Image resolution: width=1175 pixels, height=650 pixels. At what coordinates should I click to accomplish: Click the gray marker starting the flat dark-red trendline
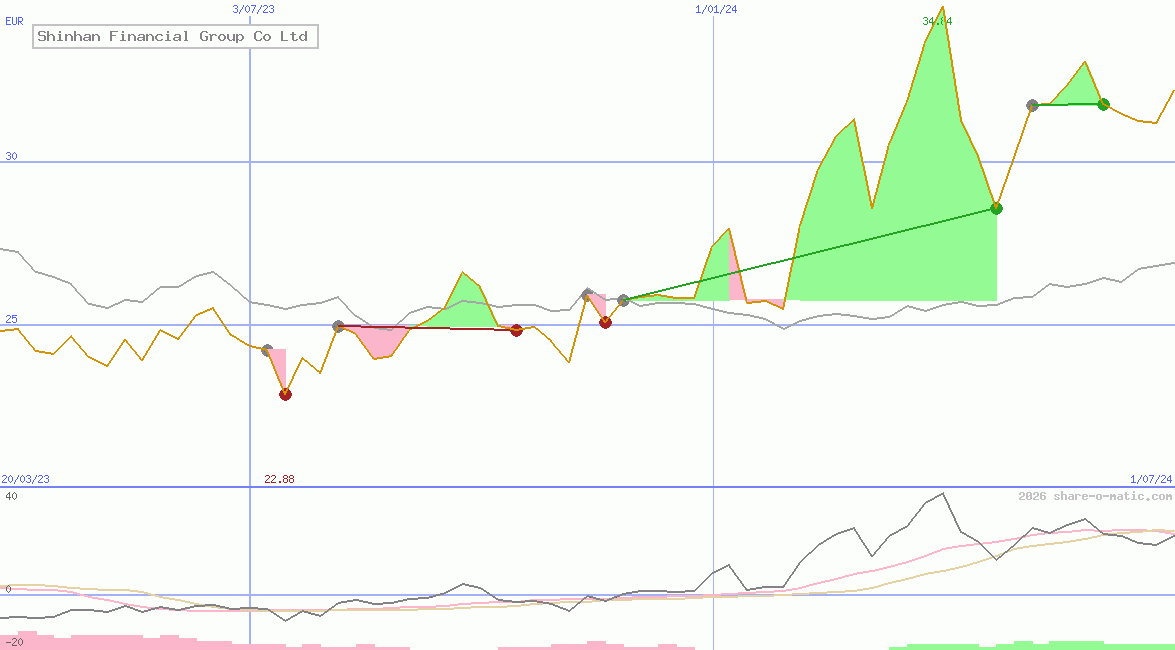coord(337,325)
